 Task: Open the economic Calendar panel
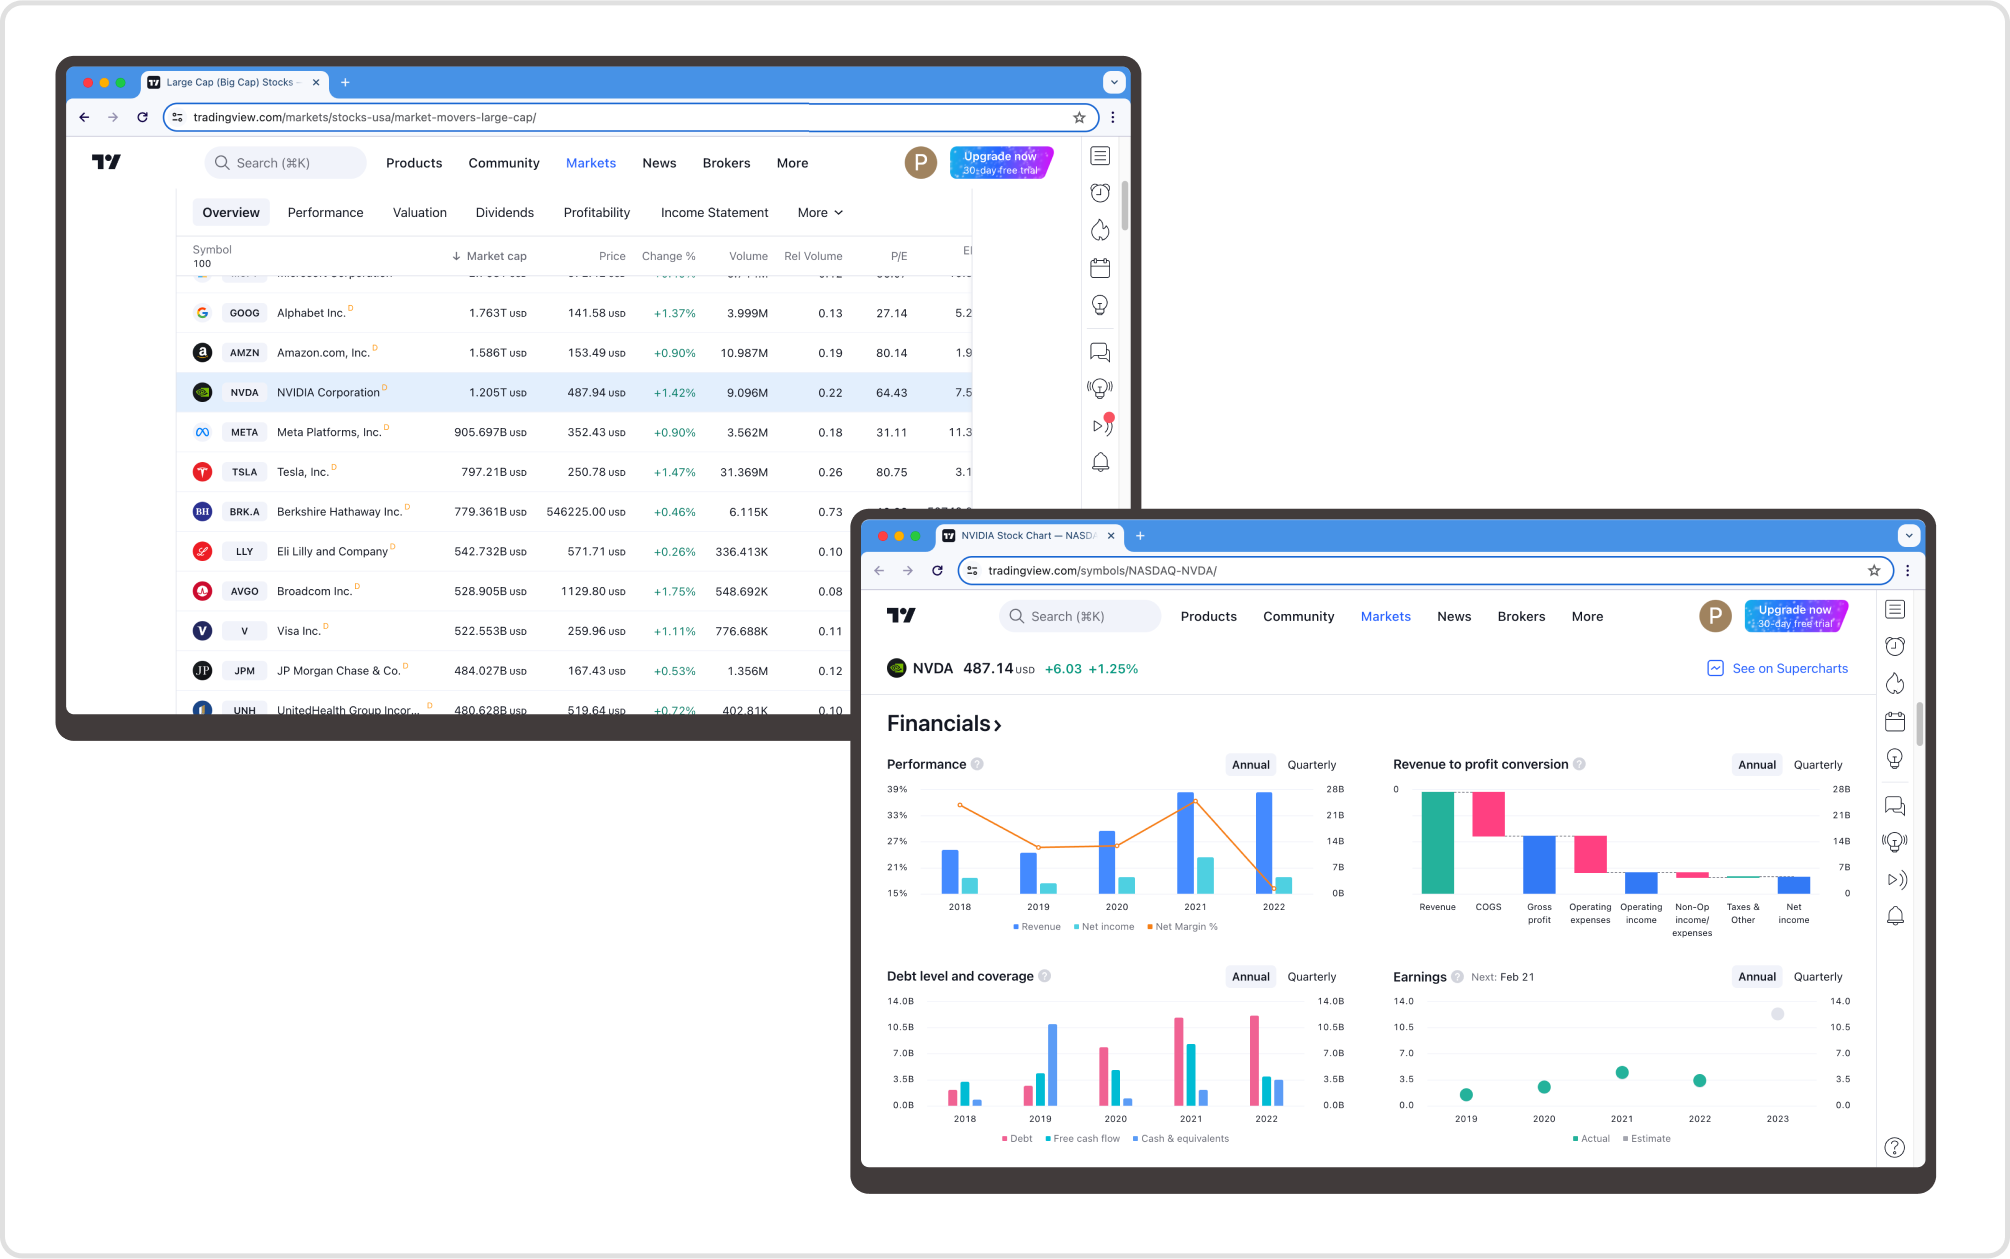[1894, 721]
